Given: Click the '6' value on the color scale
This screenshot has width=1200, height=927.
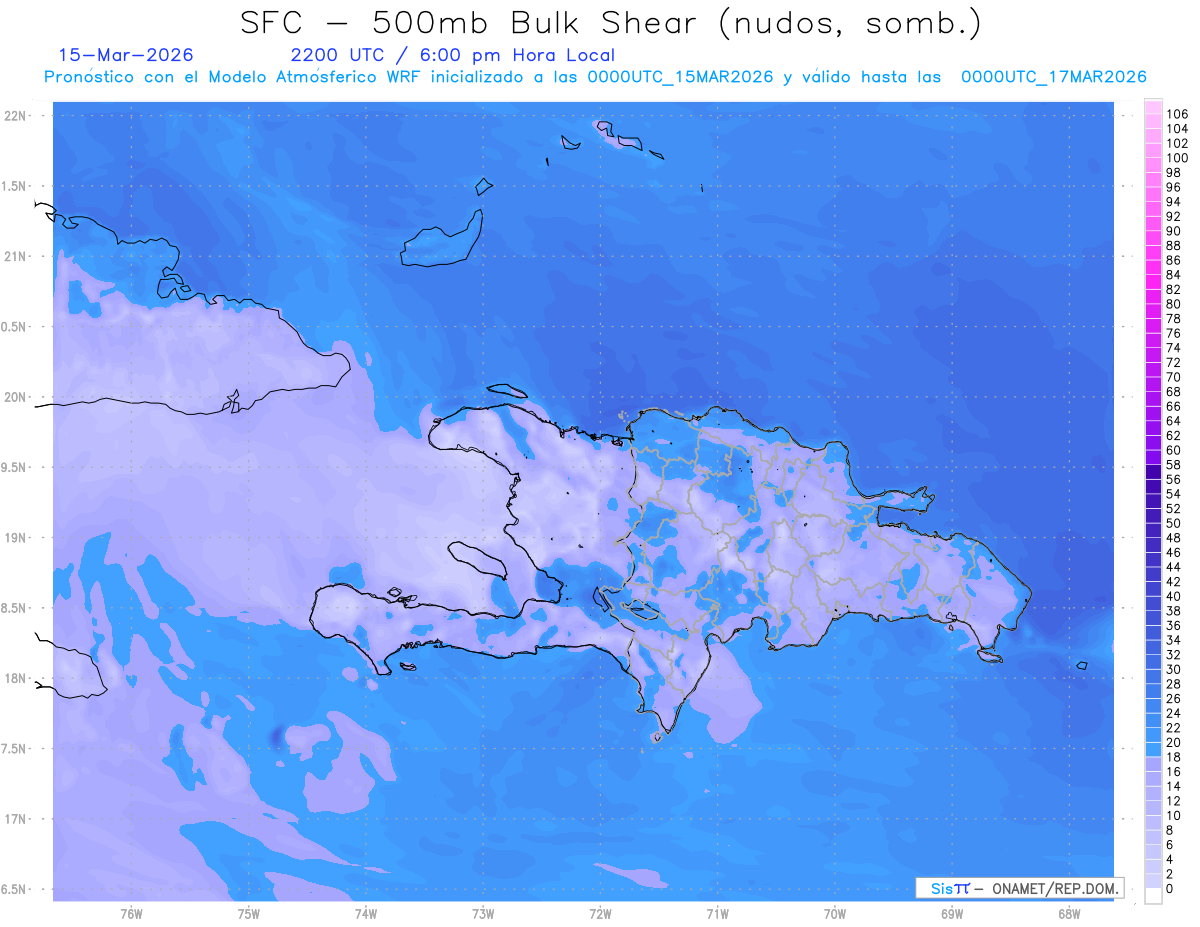Looking at the screenshot, I should pos(1170,844).
